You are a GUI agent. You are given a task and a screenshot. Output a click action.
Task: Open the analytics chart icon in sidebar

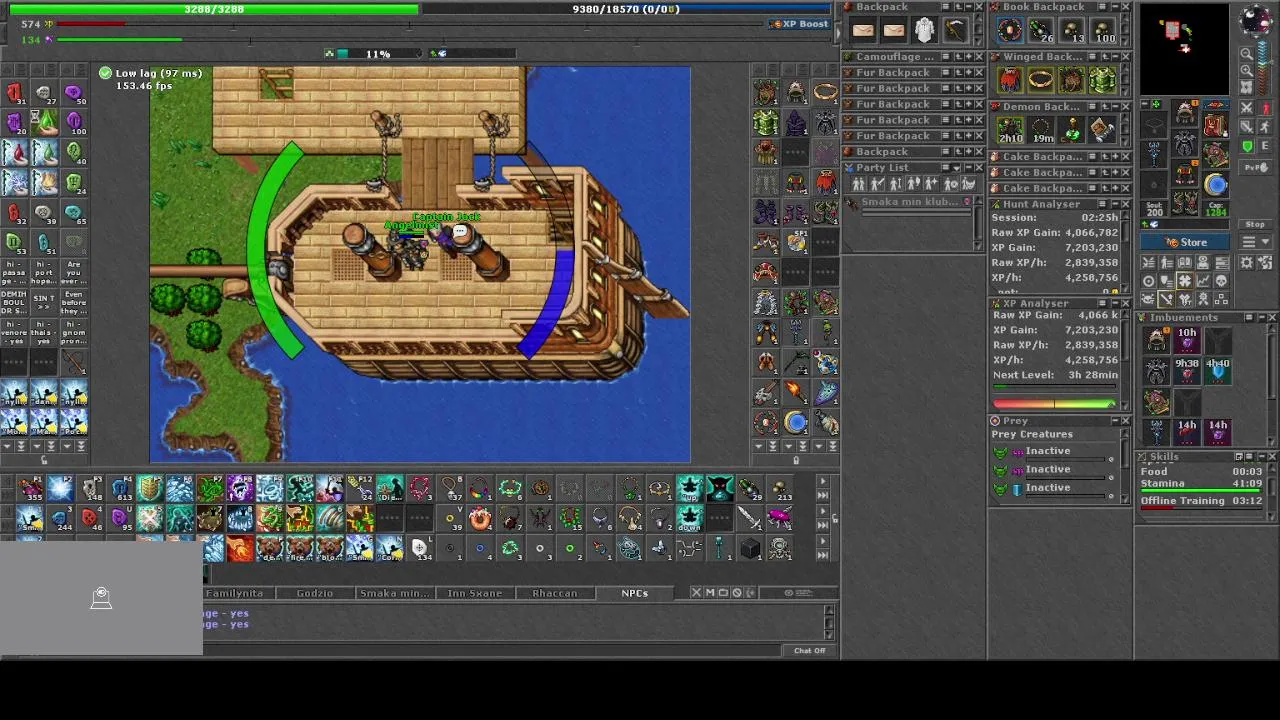[x=1203, y=281]
